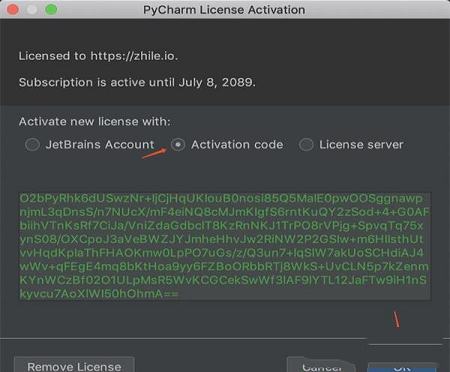Click the gray minimize window button

[x=32, y=9]
